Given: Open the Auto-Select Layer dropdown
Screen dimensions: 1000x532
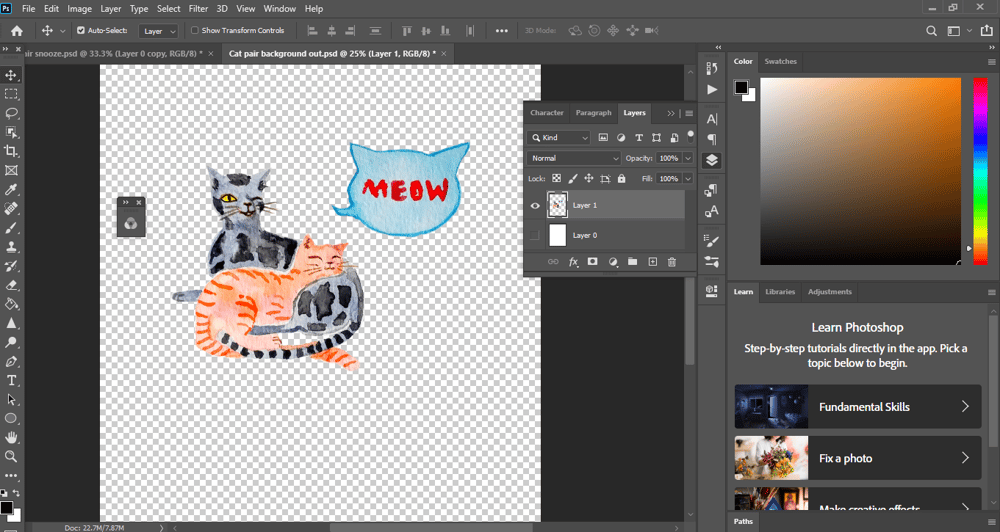Looking at the screenshot, I should point(158,31).
